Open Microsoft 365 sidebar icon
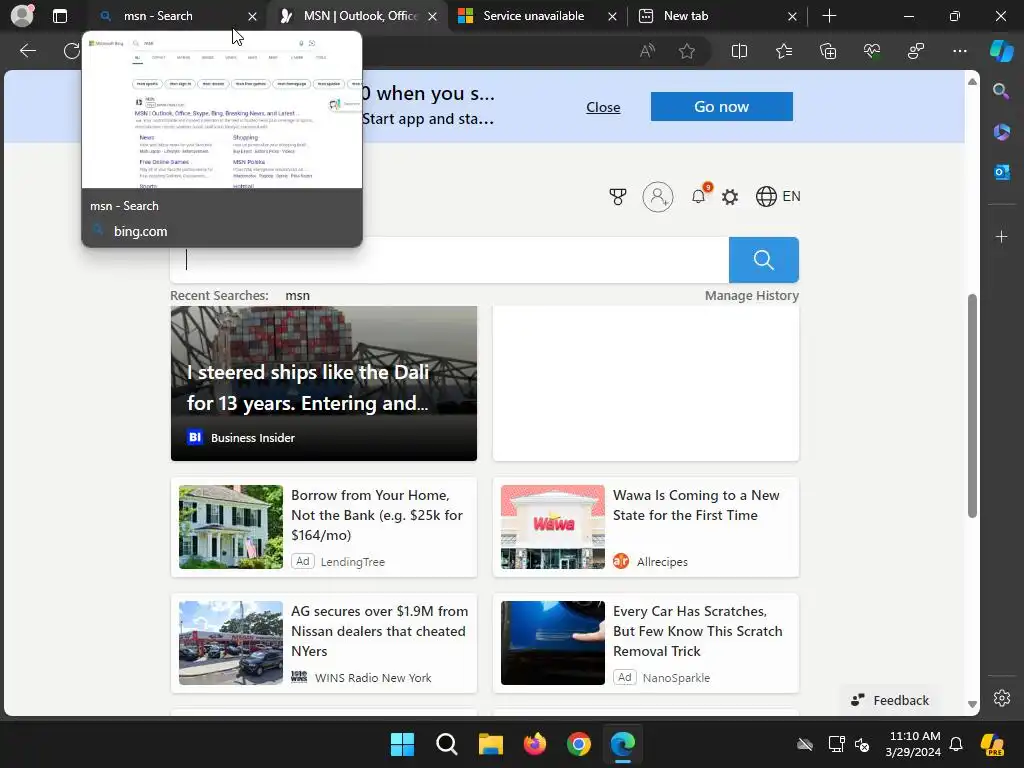The image size is (1024, 768). point(1001,132)
